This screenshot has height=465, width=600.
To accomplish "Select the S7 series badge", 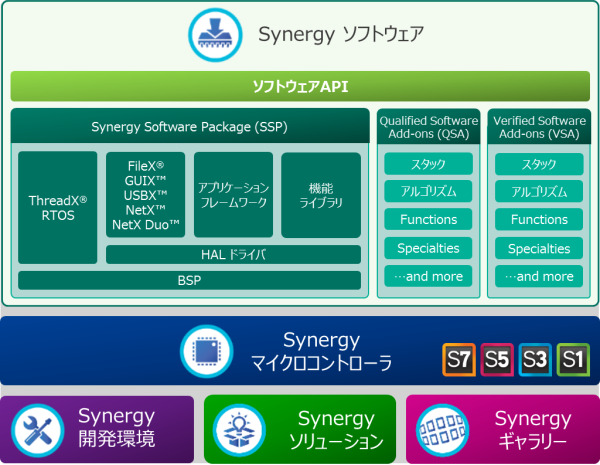I will [x=459, y=358].
